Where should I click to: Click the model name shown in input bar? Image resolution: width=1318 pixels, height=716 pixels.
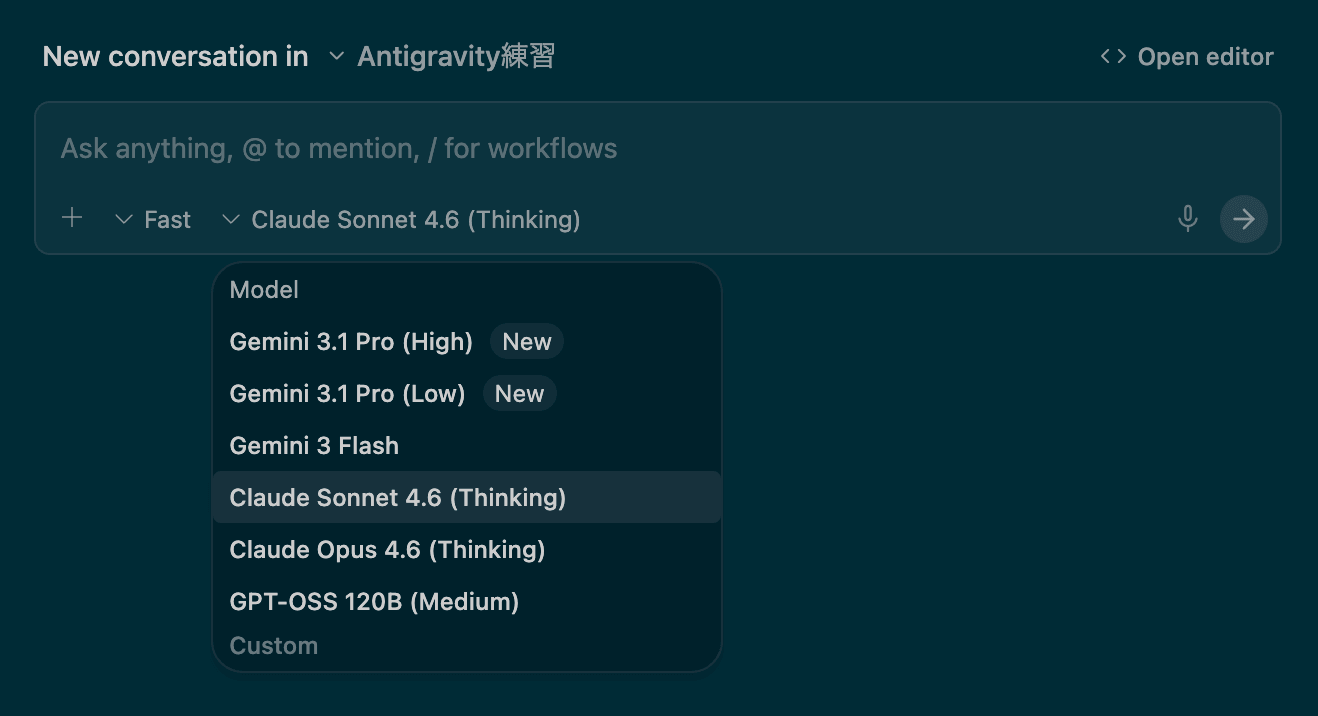coord(415,220)
